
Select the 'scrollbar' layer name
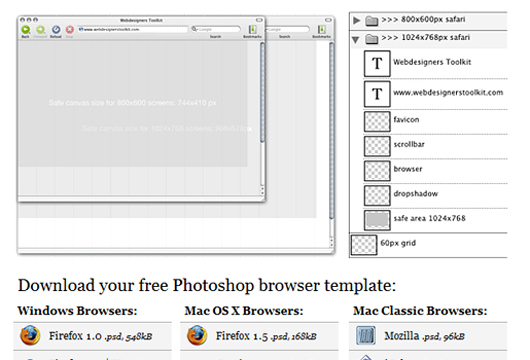(409, 144)
